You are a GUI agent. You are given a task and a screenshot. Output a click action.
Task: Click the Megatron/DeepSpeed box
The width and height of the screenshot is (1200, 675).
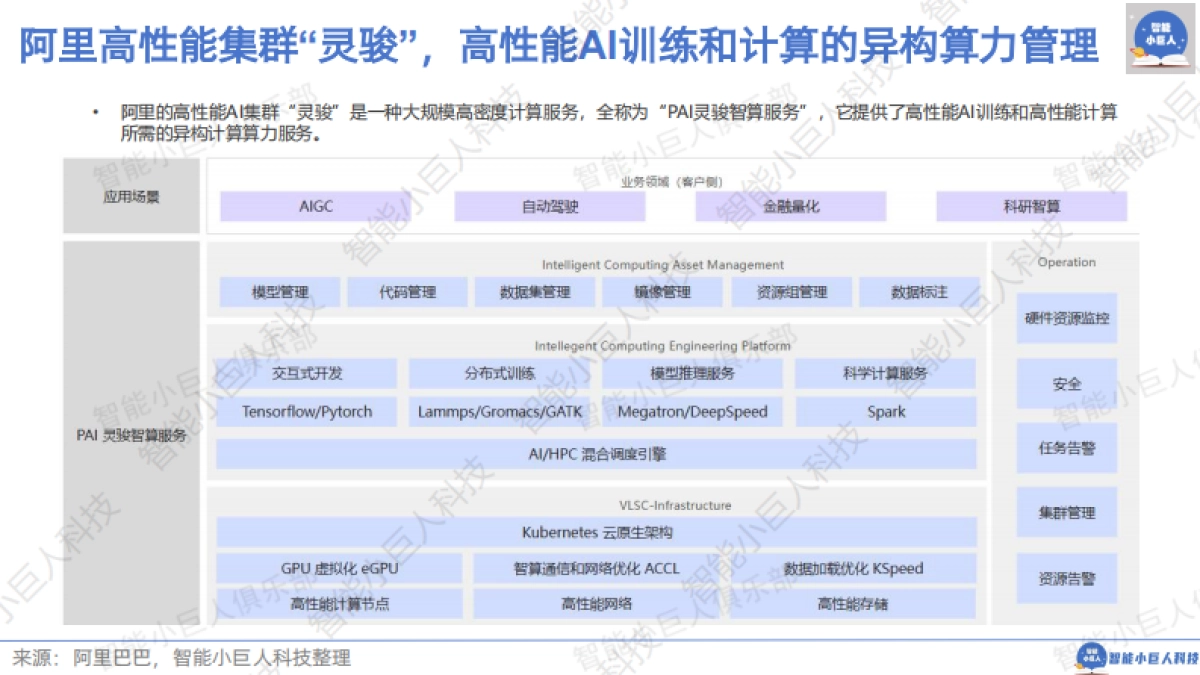(693, 411)
